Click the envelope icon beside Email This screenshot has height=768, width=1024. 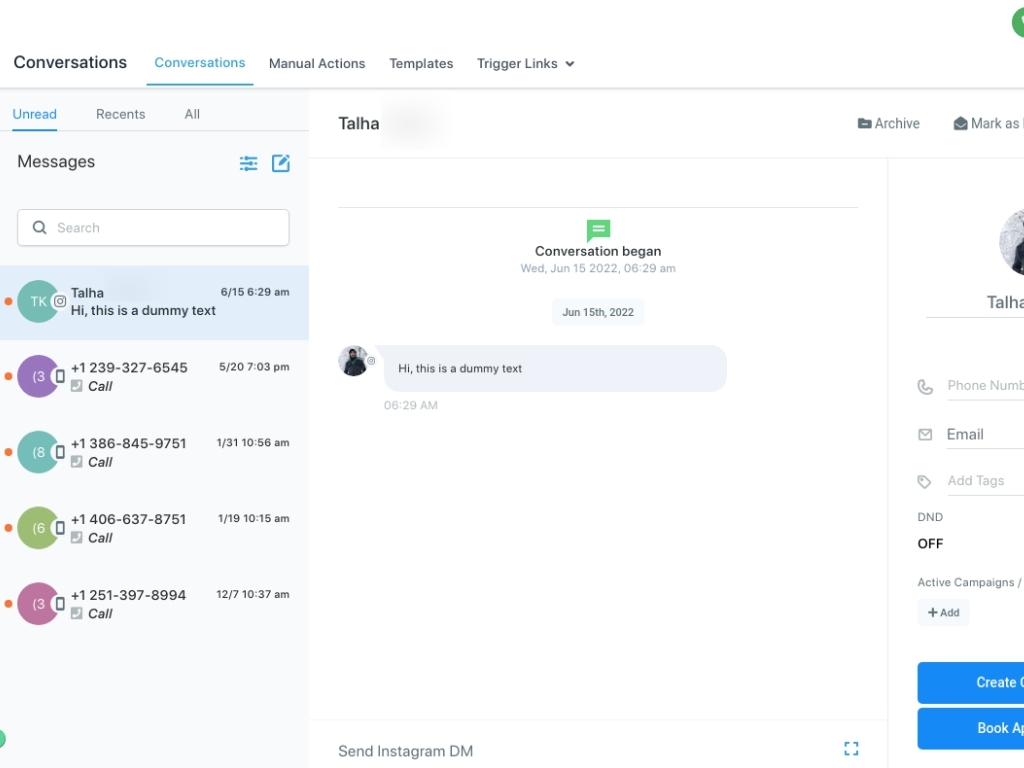point(925,434)
